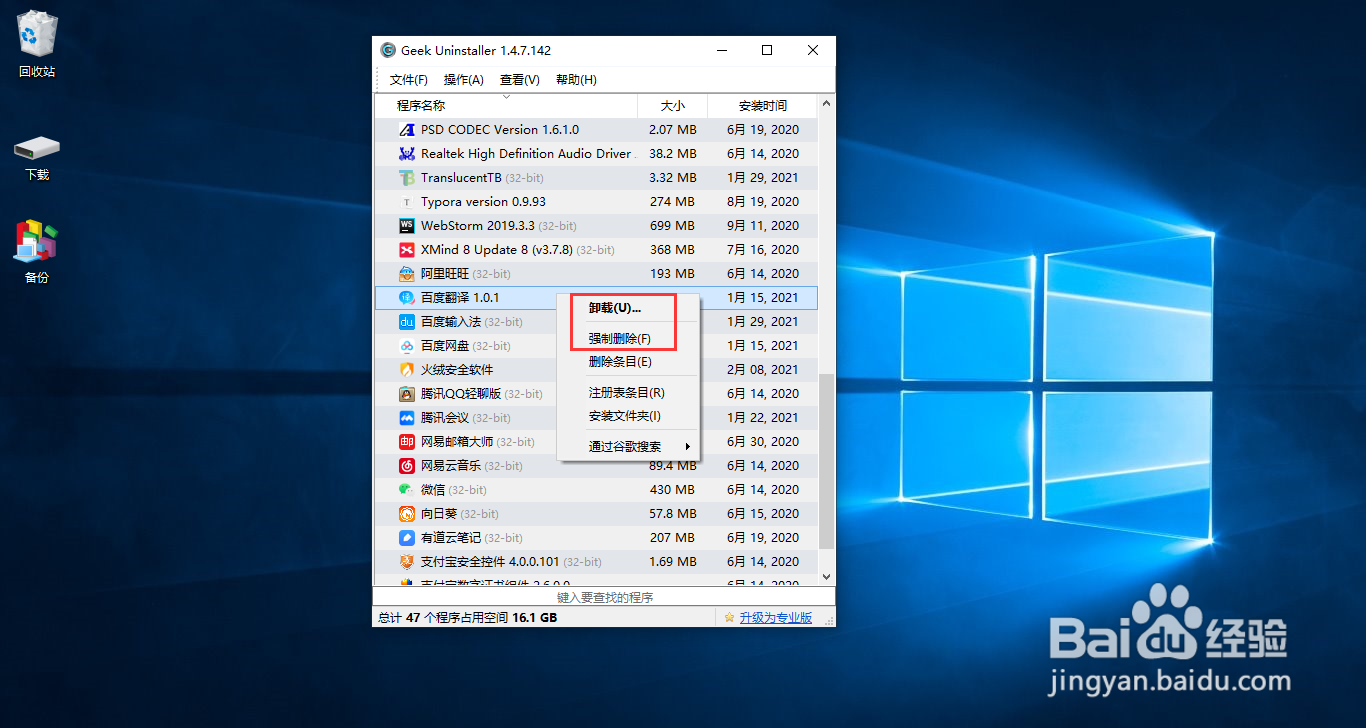Open the 帮助(H) menu
1366x728 pixels.
click(575, 80)
